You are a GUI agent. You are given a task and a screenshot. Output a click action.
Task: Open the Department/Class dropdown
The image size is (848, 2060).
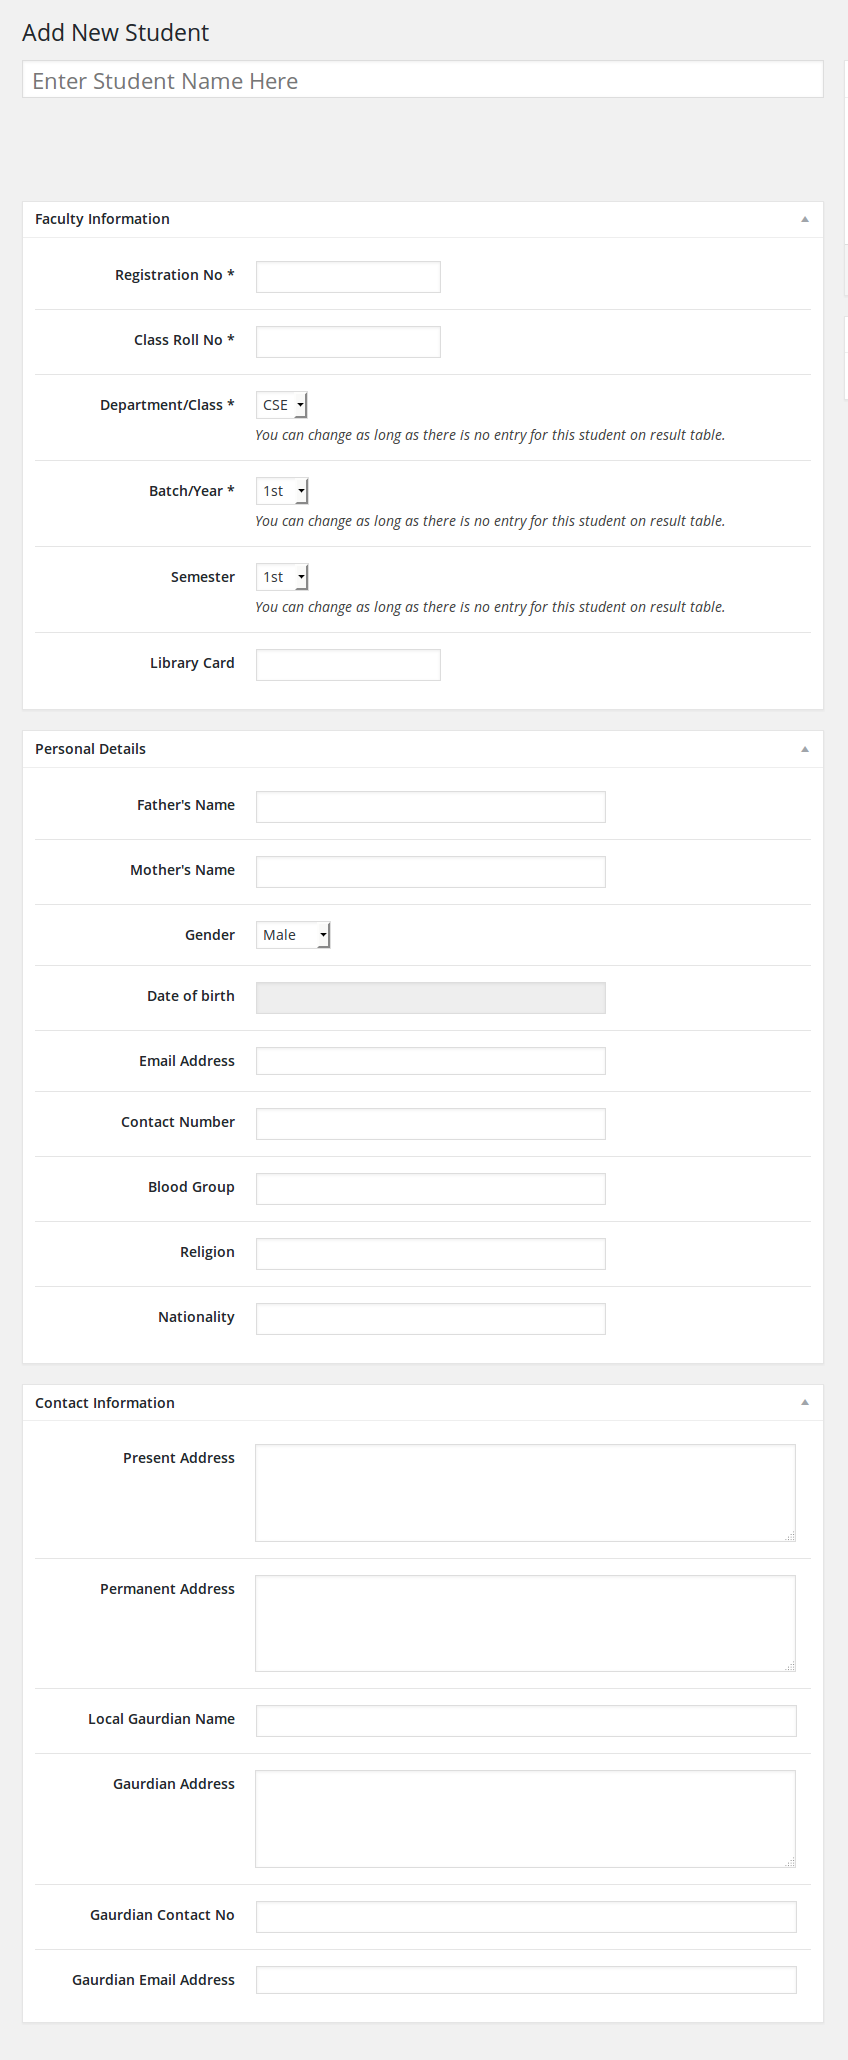click(x=282, y=405)
